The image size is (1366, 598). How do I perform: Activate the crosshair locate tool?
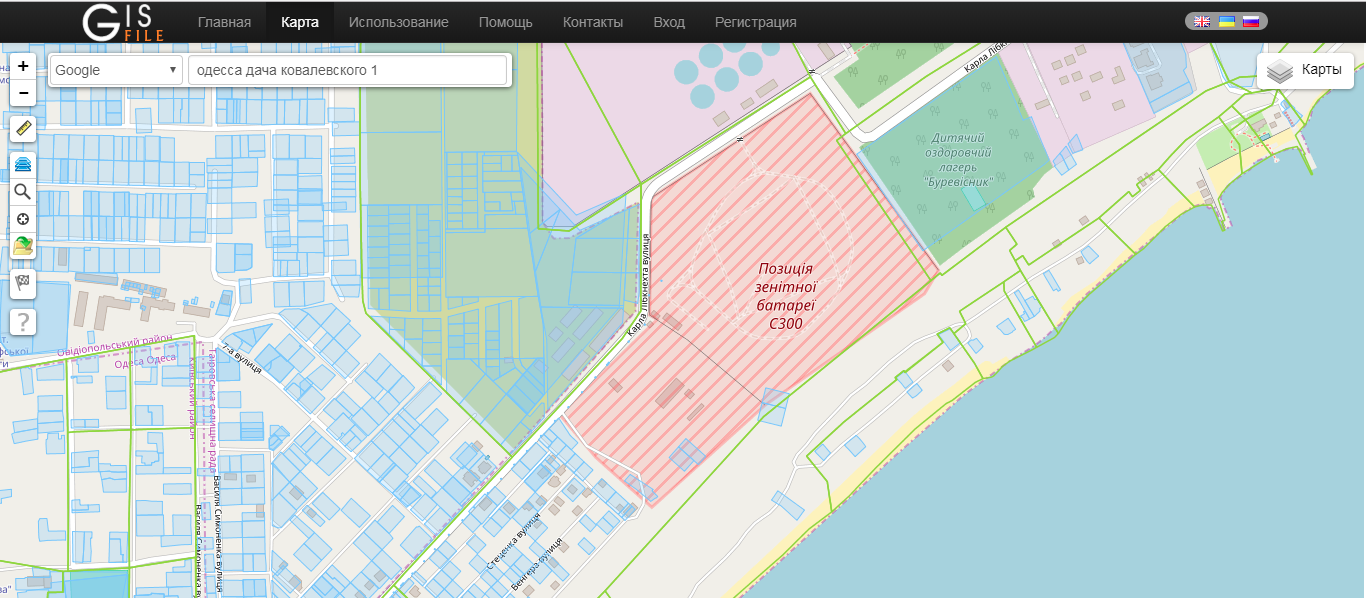[23, 219]
